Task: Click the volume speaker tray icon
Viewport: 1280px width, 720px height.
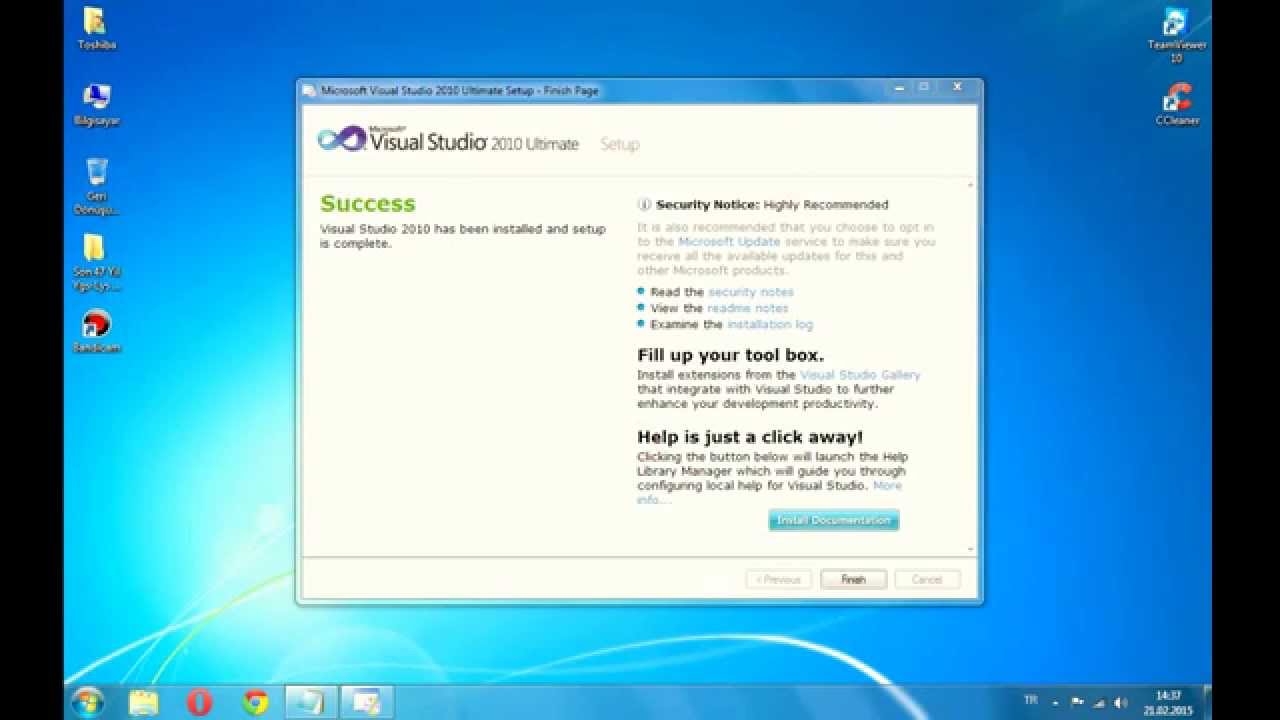Action: tap(1121, 703)
